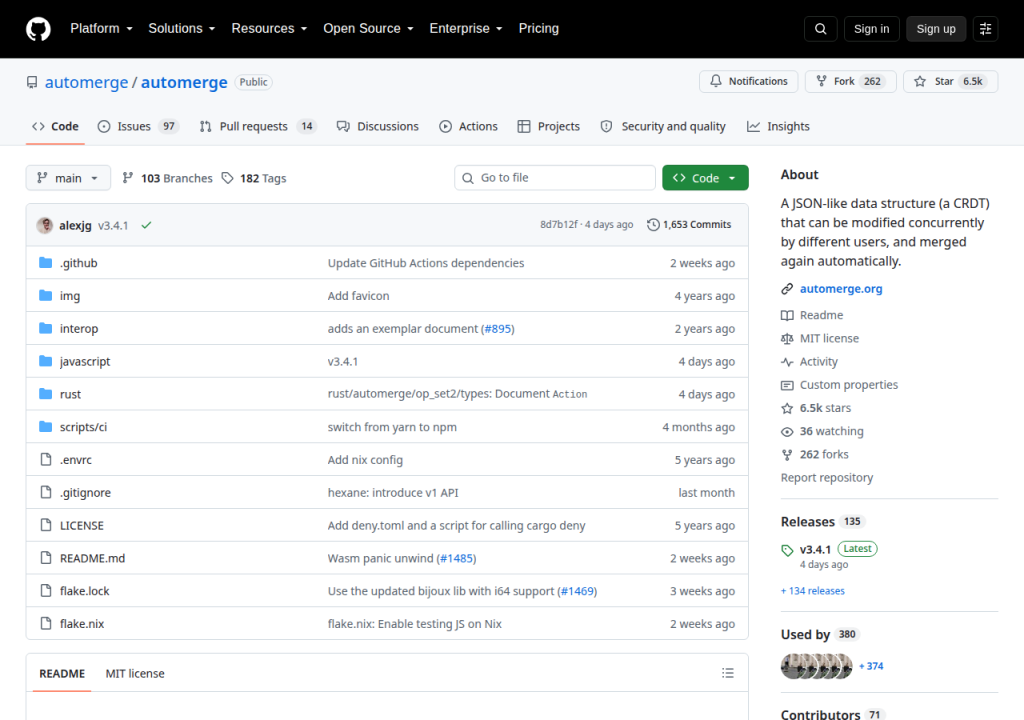Screen dimensions: 1024x720
Task: Switch to the Projects tab
Action: click(x=549, y=126)
